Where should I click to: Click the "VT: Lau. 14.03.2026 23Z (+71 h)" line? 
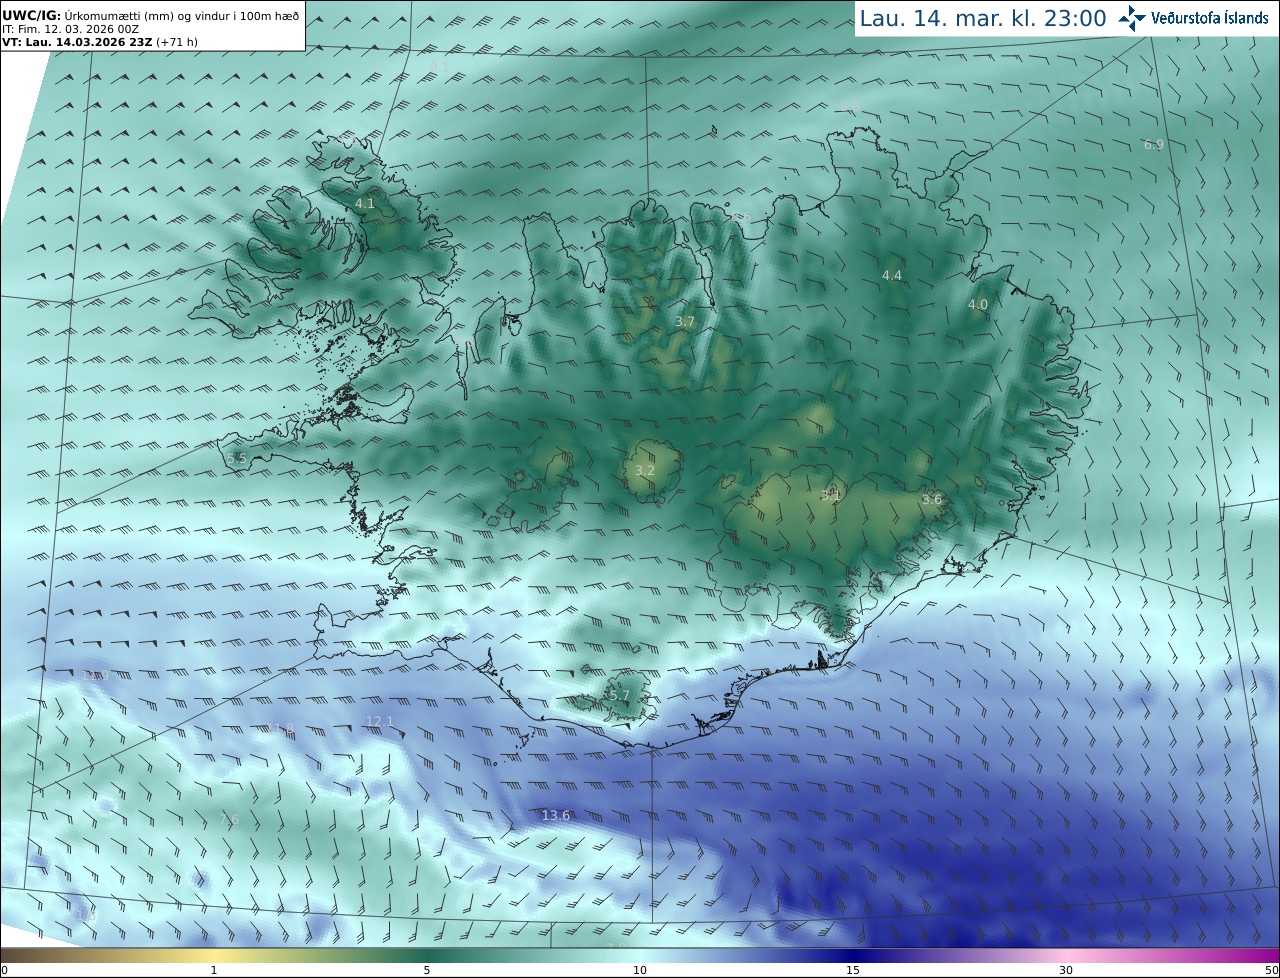click(x=100, y=42)
